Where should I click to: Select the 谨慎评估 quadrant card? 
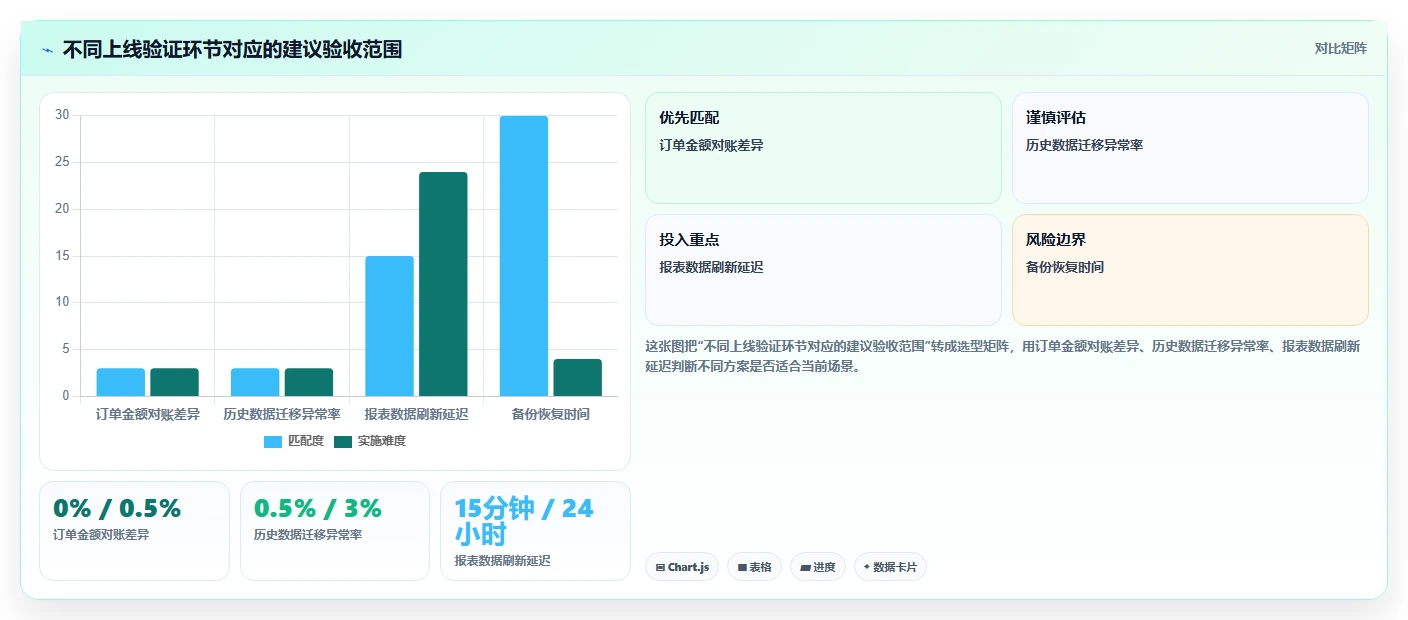pos(1190,148)
